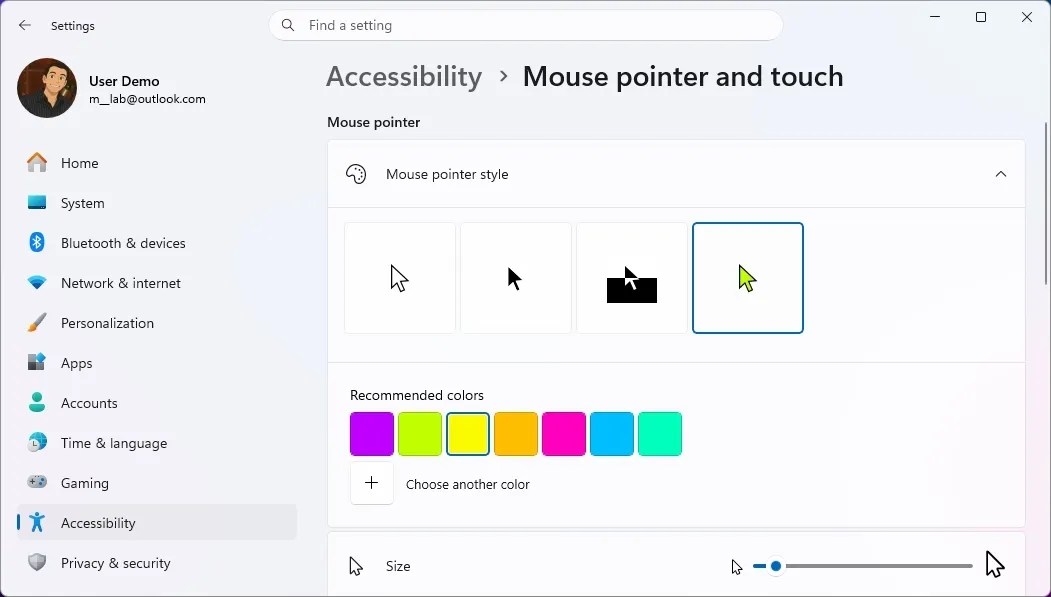This screenshot has height=597, width=1051.
Task: Click the Gaming controller icon
Action: click(x=37, y=482)
